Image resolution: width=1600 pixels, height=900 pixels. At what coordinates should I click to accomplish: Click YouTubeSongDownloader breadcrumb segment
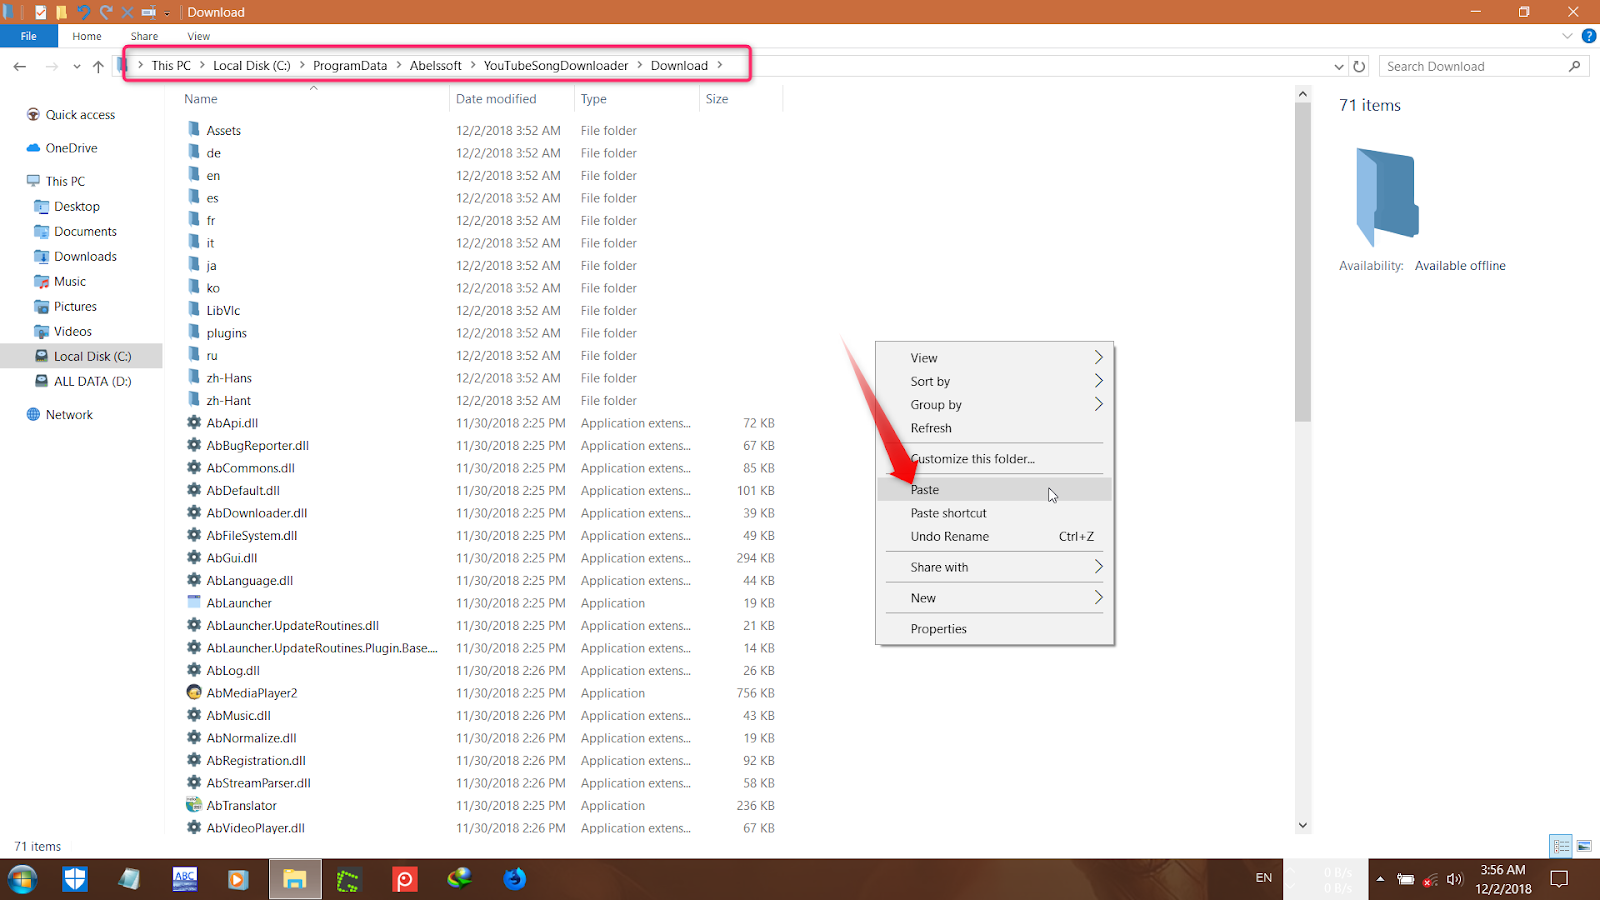pos(556,66)
